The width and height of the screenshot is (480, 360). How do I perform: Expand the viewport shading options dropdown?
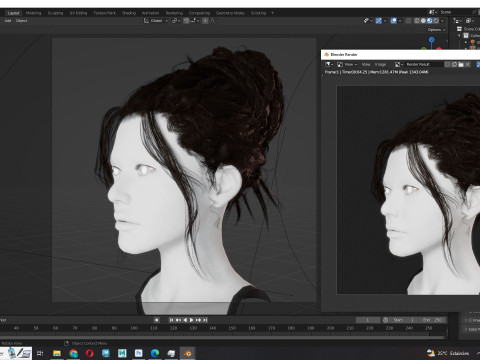coord(443,21)
